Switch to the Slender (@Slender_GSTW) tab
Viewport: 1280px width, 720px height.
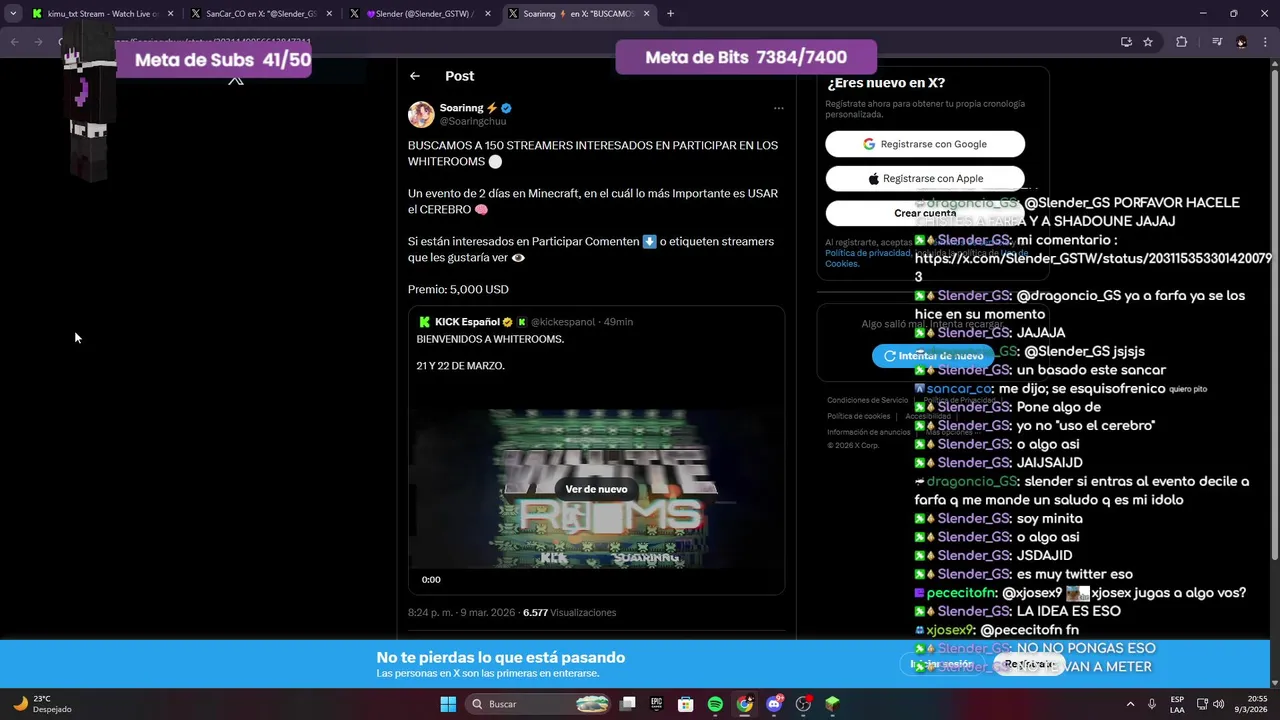click(x=420, y=14)
